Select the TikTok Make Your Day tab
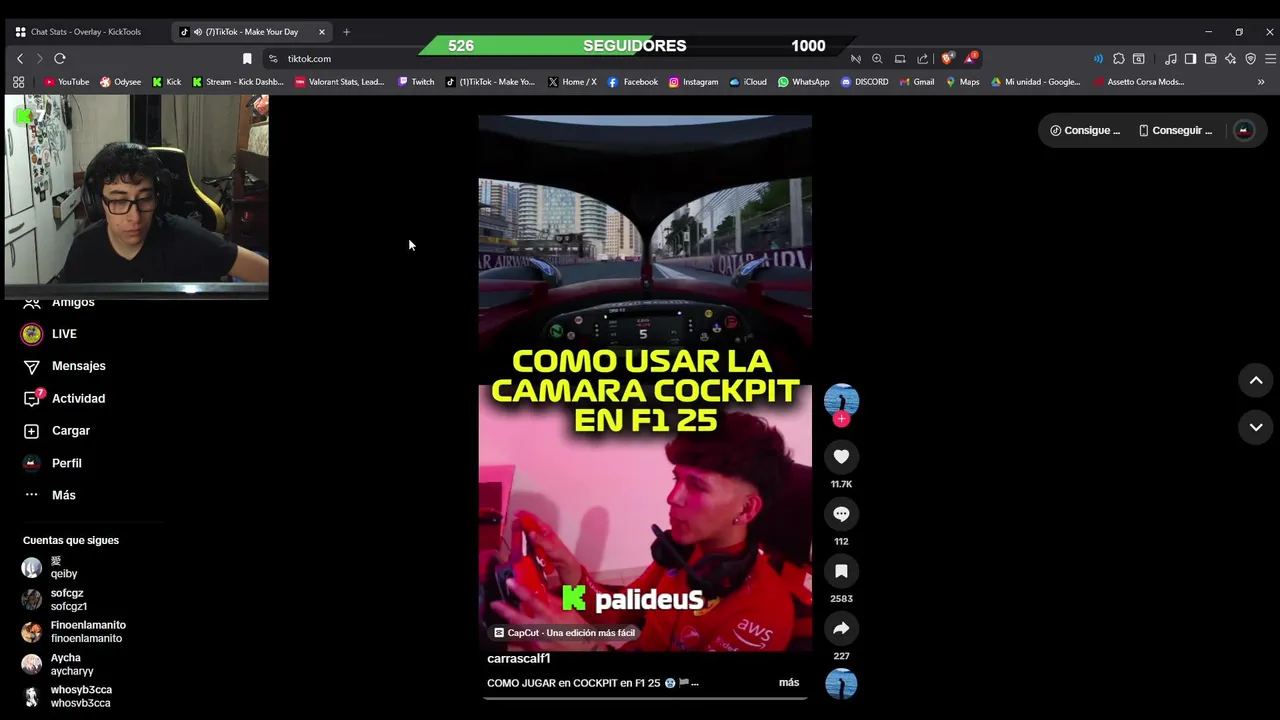This screenshot has height=720, width=1280. 252,32
